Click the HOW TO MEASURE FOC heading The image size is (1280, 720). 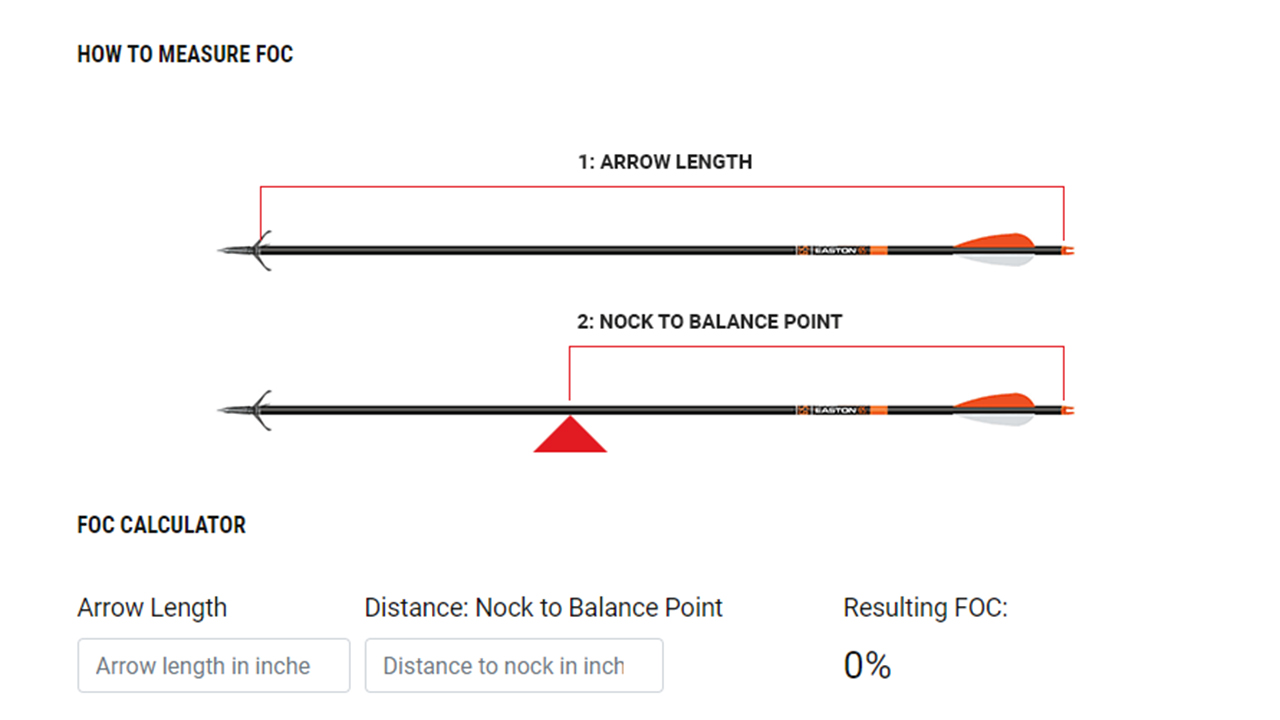[185, 55]
